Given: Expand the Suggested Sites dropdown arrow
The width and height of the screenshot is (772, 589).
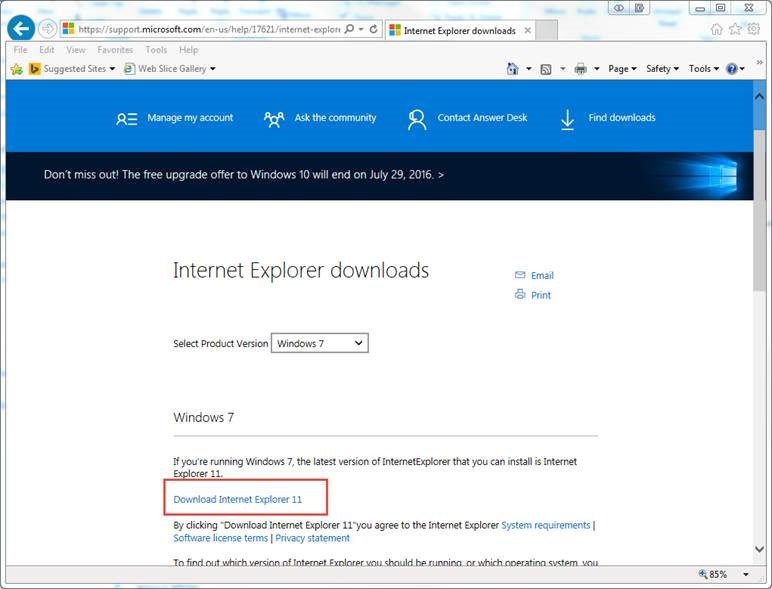Looking at the screenshot, I should 112,69.
